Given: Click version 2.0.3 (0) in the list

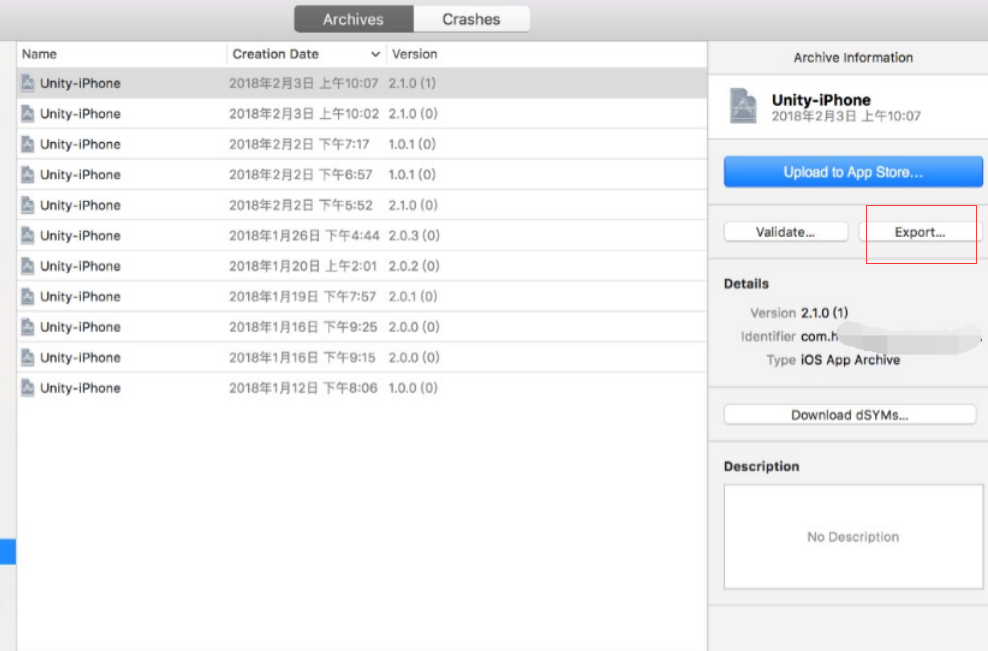Looking at the screenshot, I should click(414, 236).
